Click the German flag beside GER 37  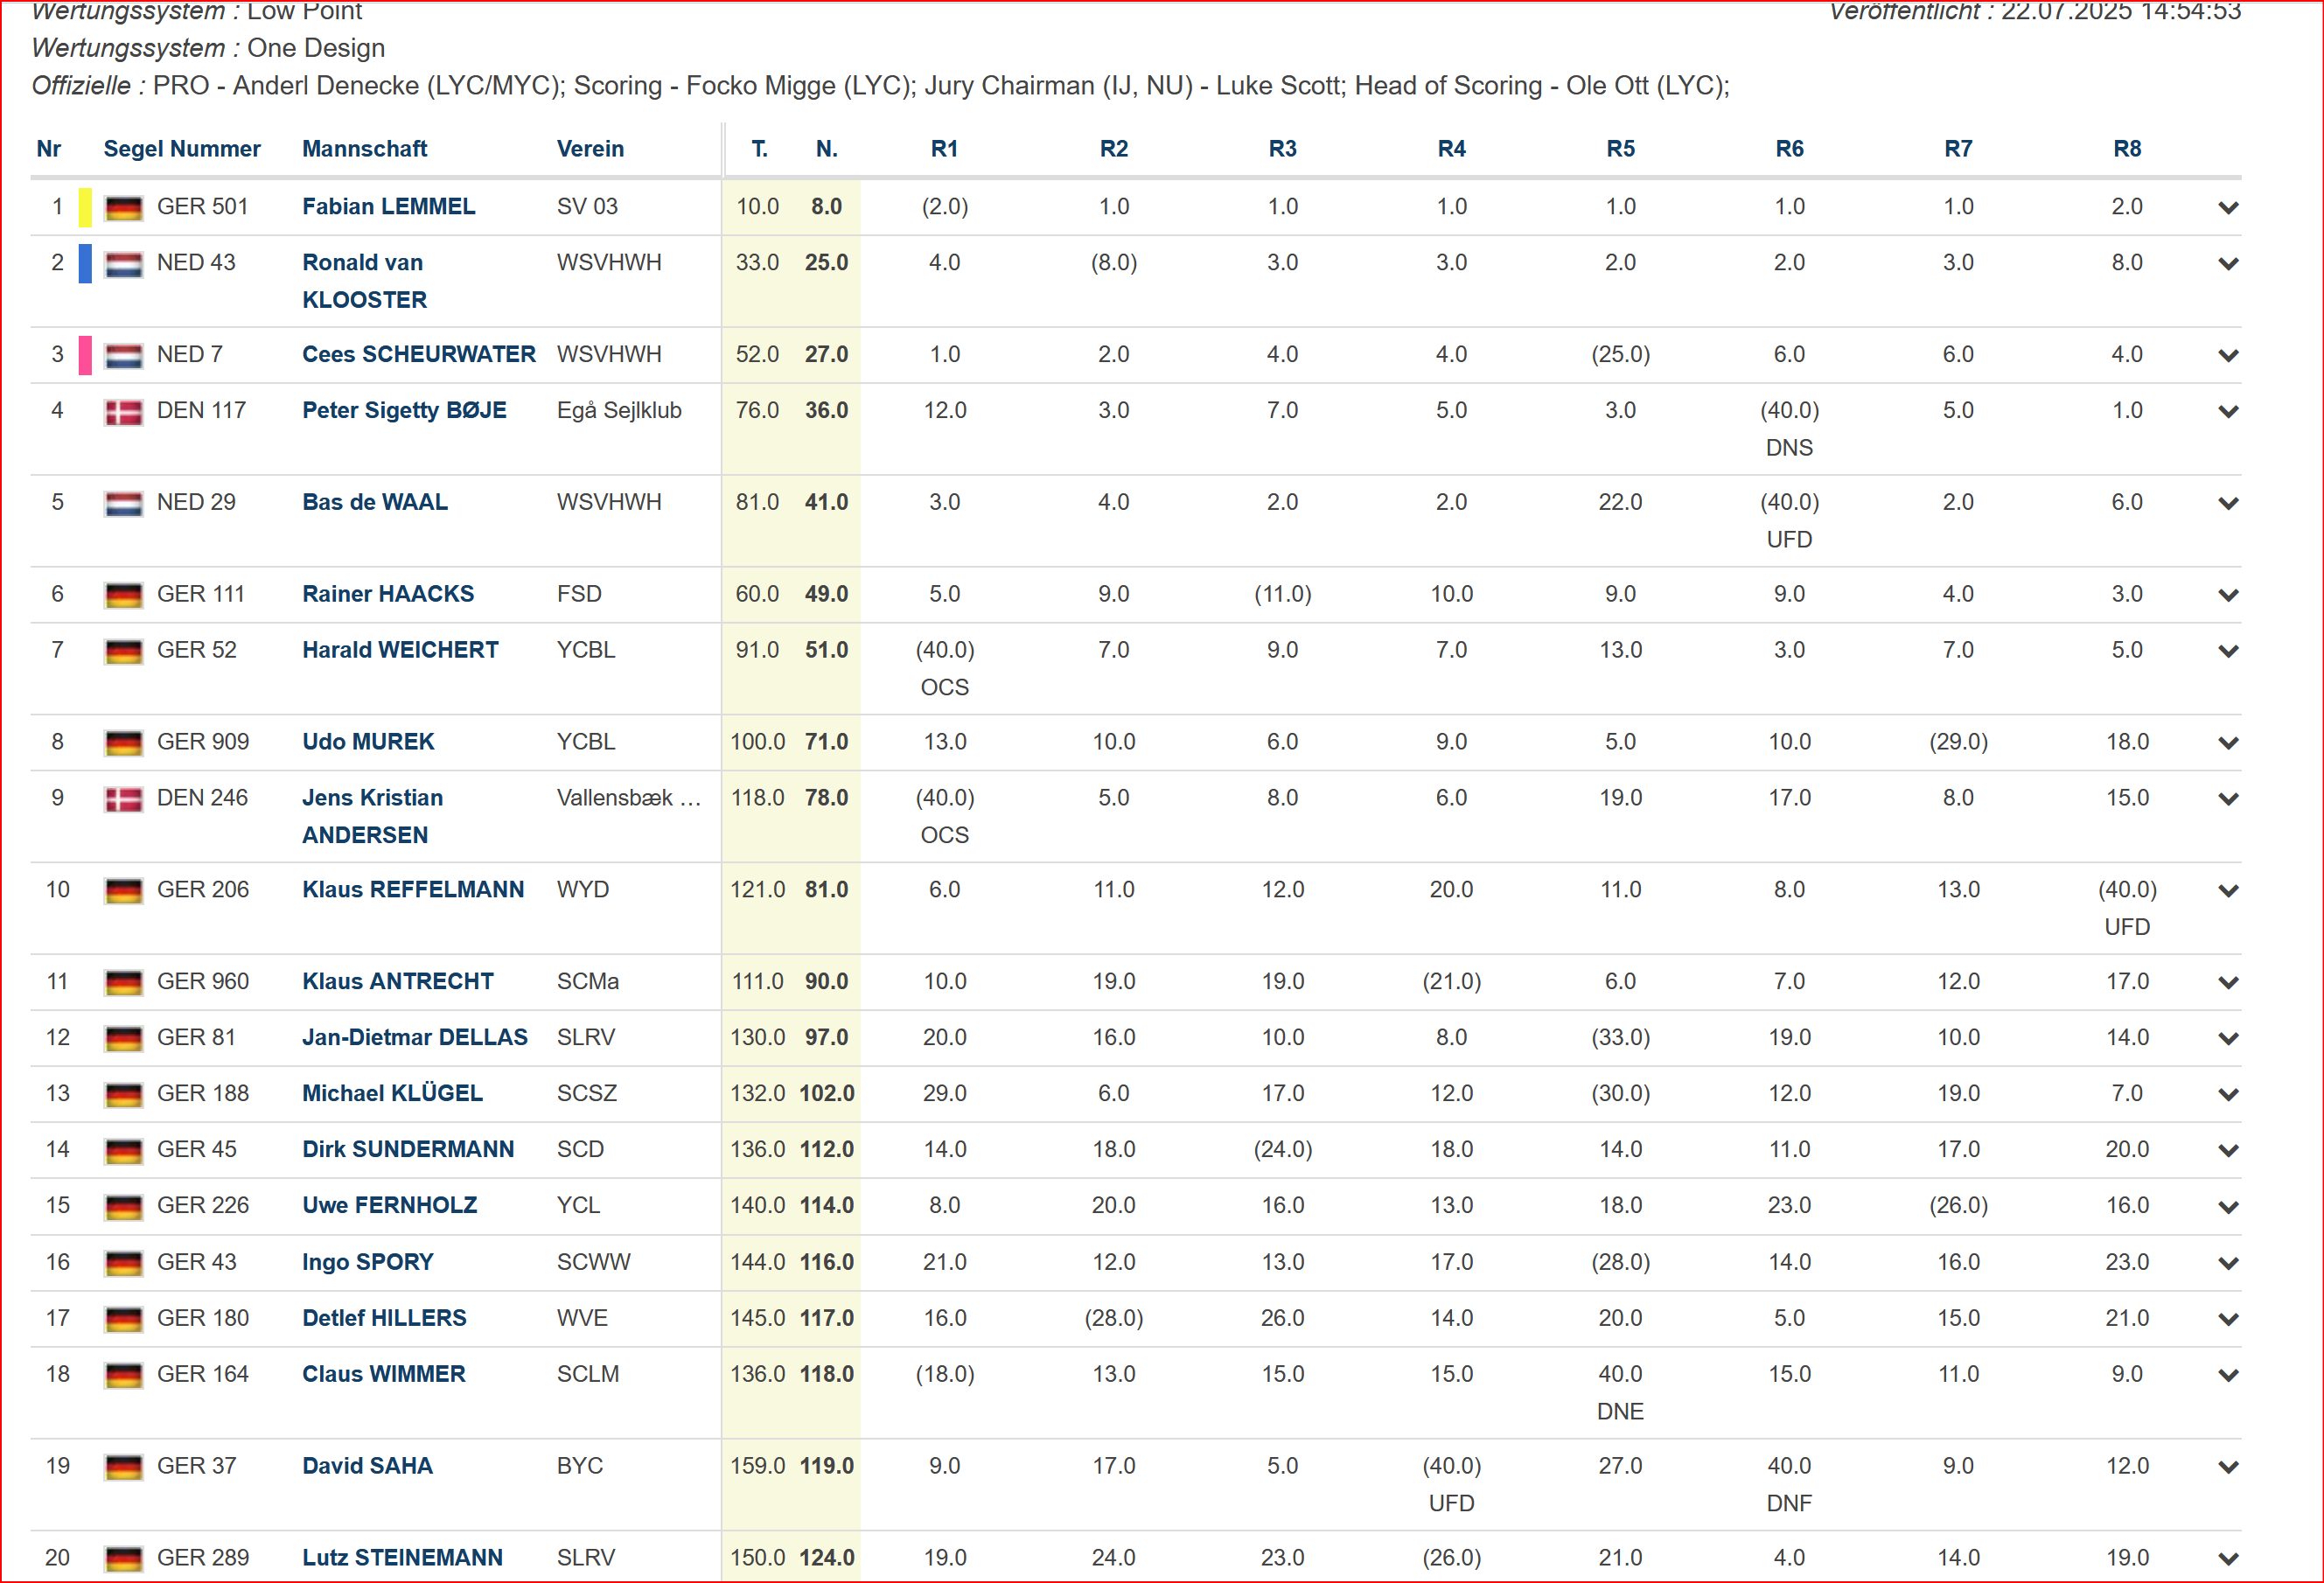tap(123, 1468)
